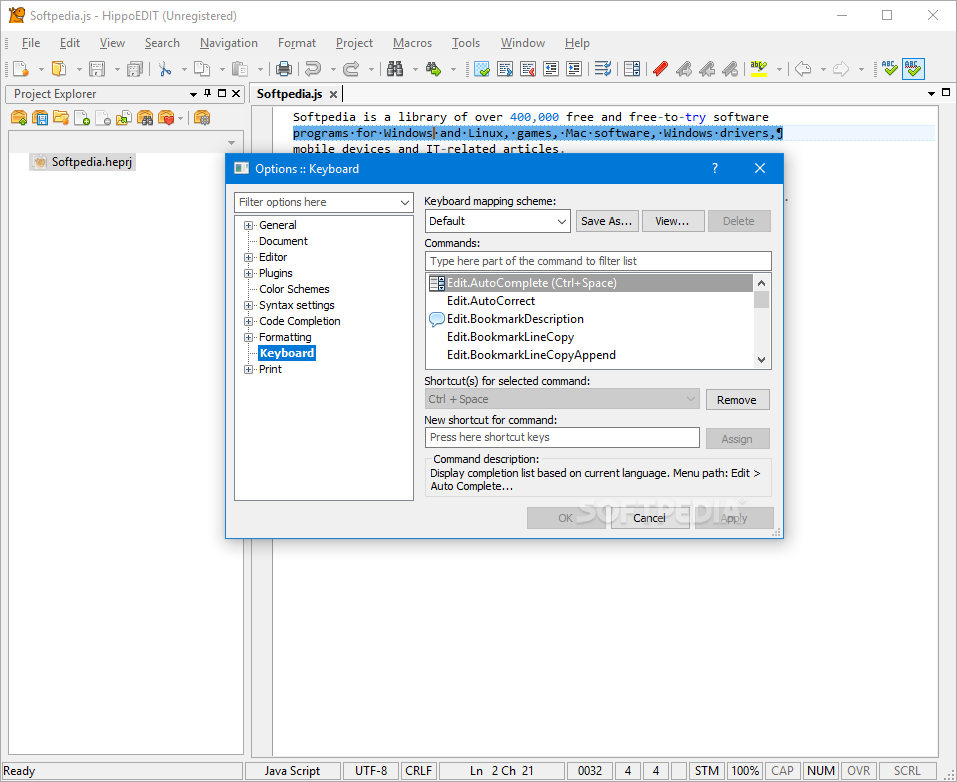Click the Paste clipboard icon
Viewport: 957px width, 782px height.
(x=240, y=69)
